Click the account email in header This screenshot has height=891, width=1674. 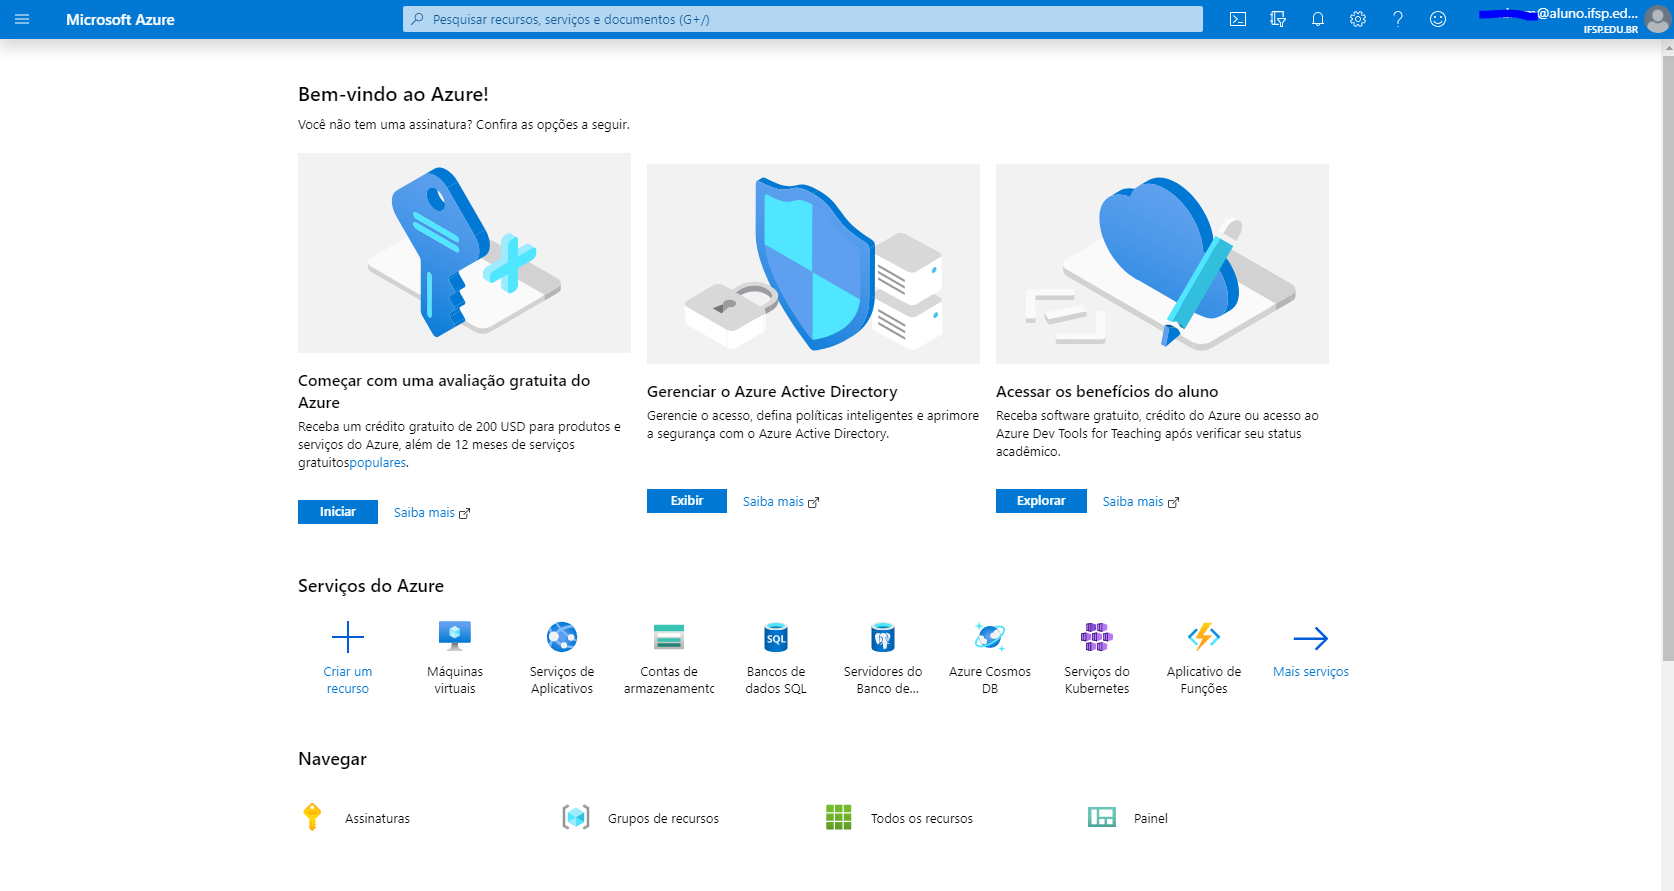(1560, 14)
